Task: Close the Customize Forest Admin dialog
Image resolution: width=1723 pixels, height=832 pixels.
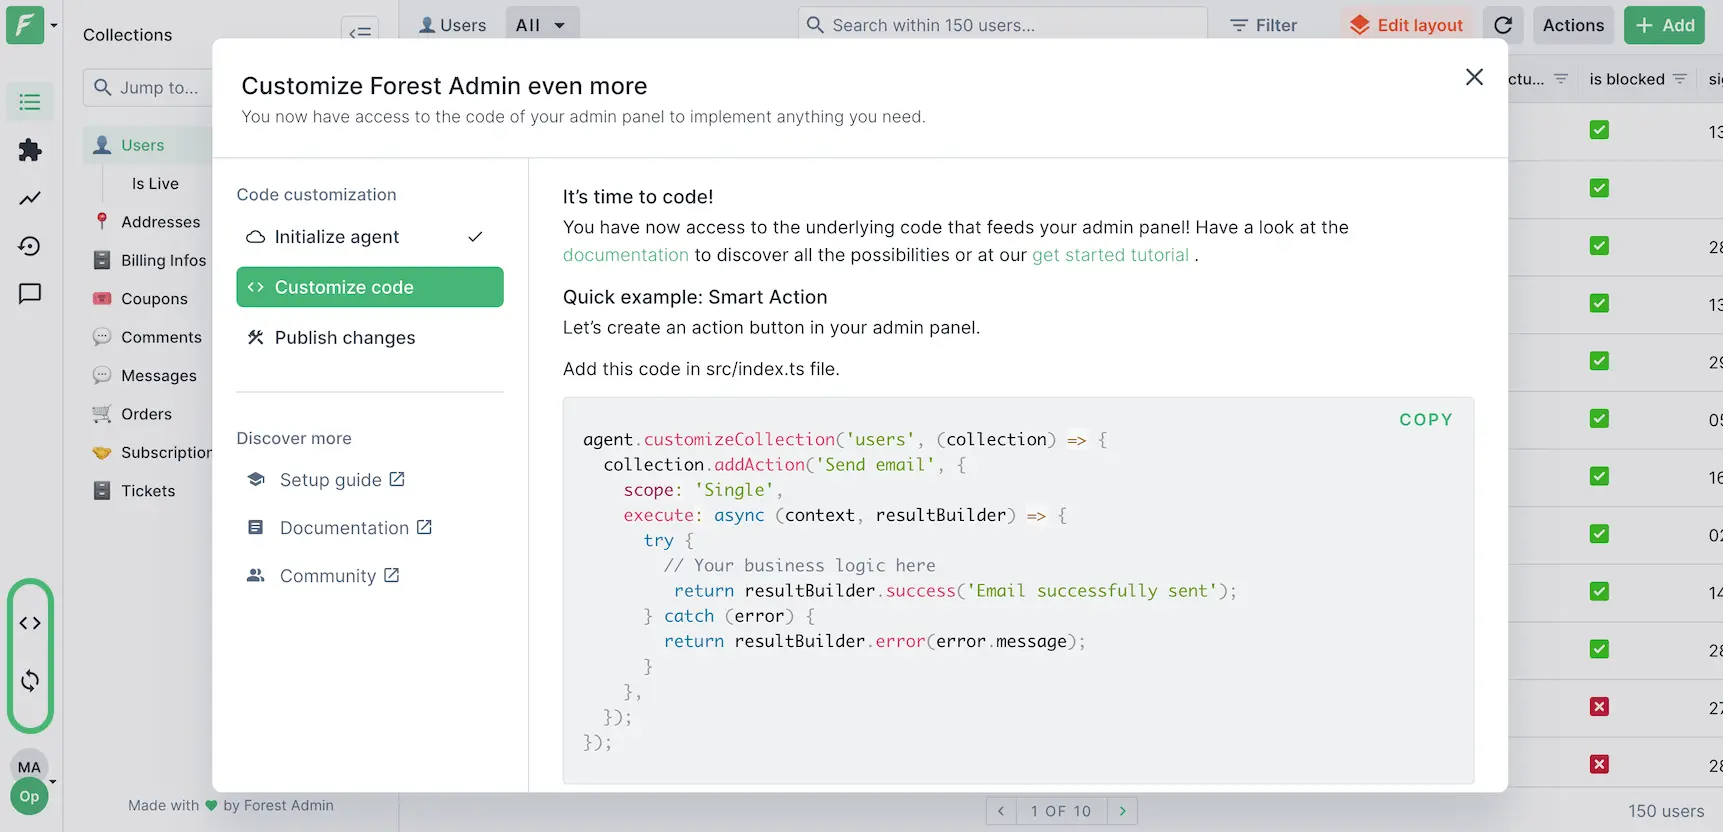Action: tap(1474, 77)
